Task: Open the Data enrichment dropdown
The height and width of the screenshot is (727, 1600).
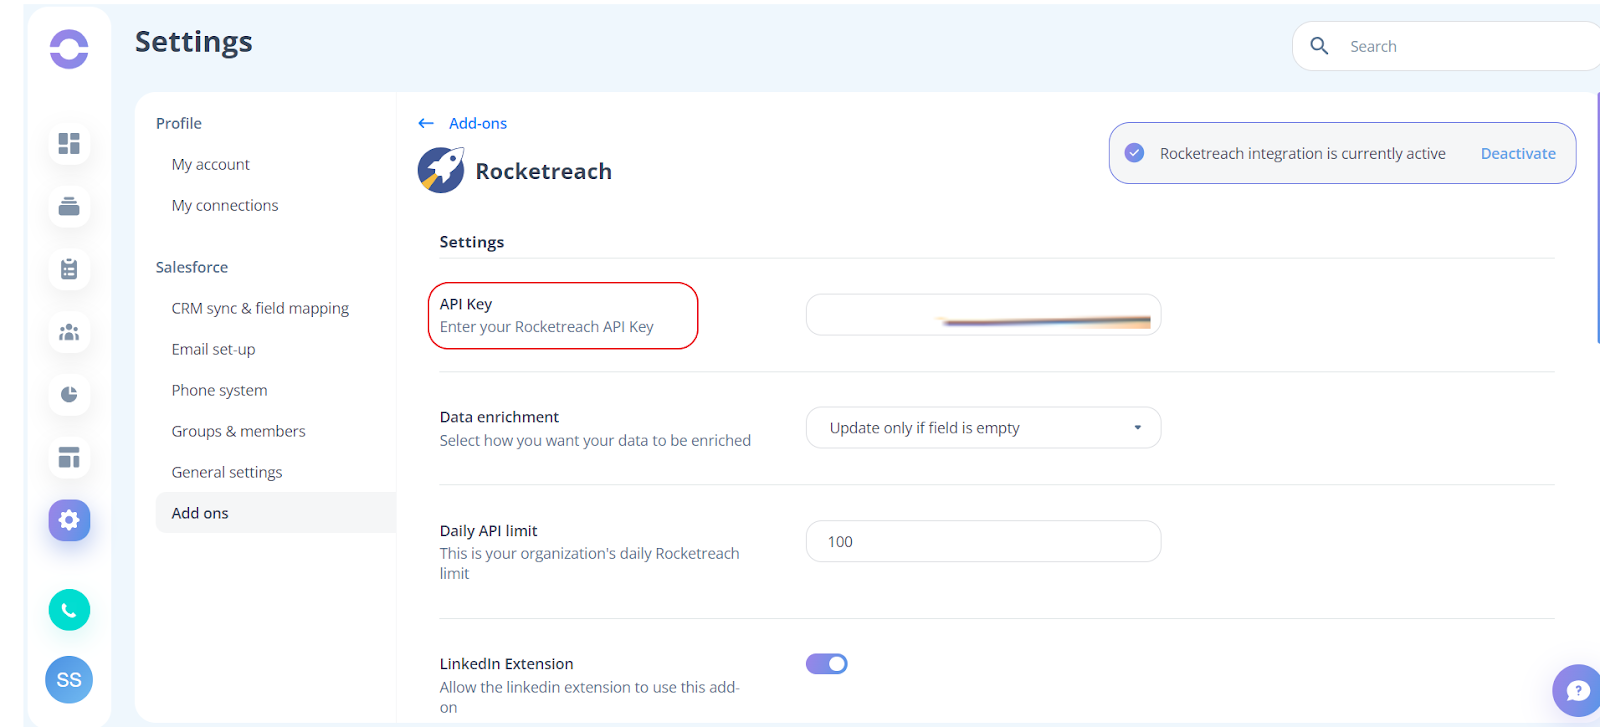Action: tap(983, 428)
